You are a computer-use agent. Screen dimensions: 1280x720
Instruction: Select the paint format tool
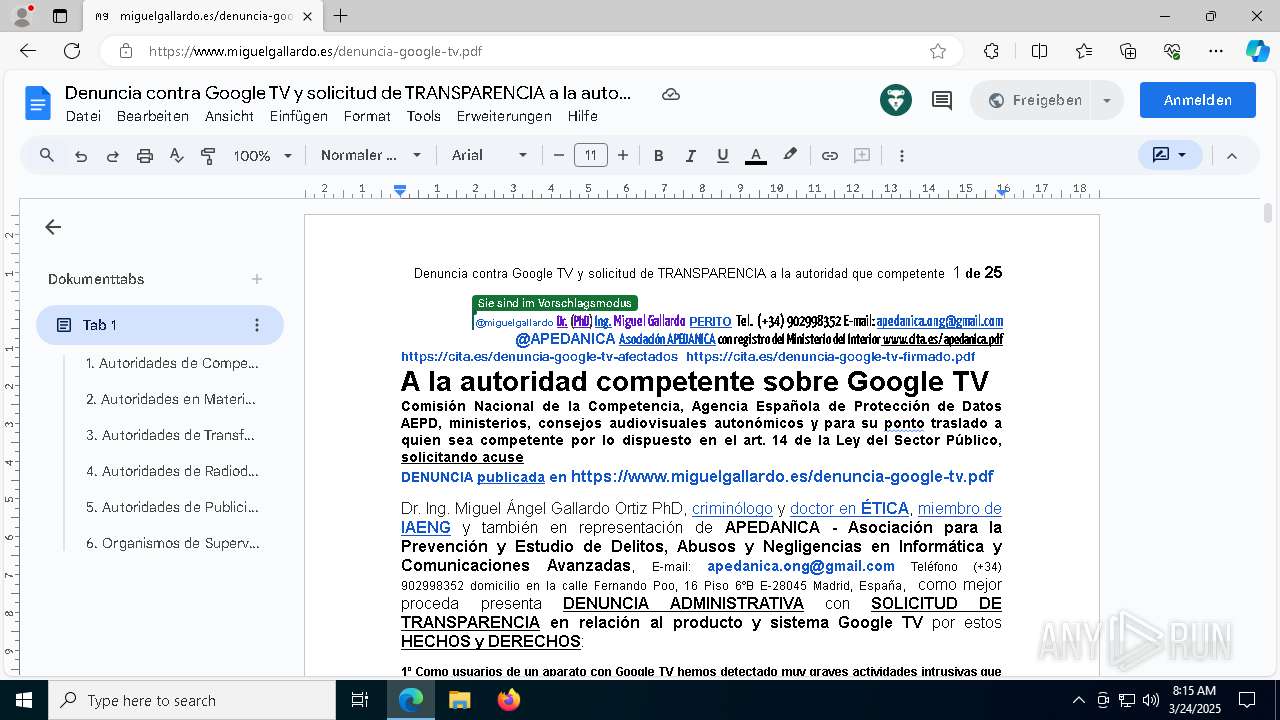[208, 156]
